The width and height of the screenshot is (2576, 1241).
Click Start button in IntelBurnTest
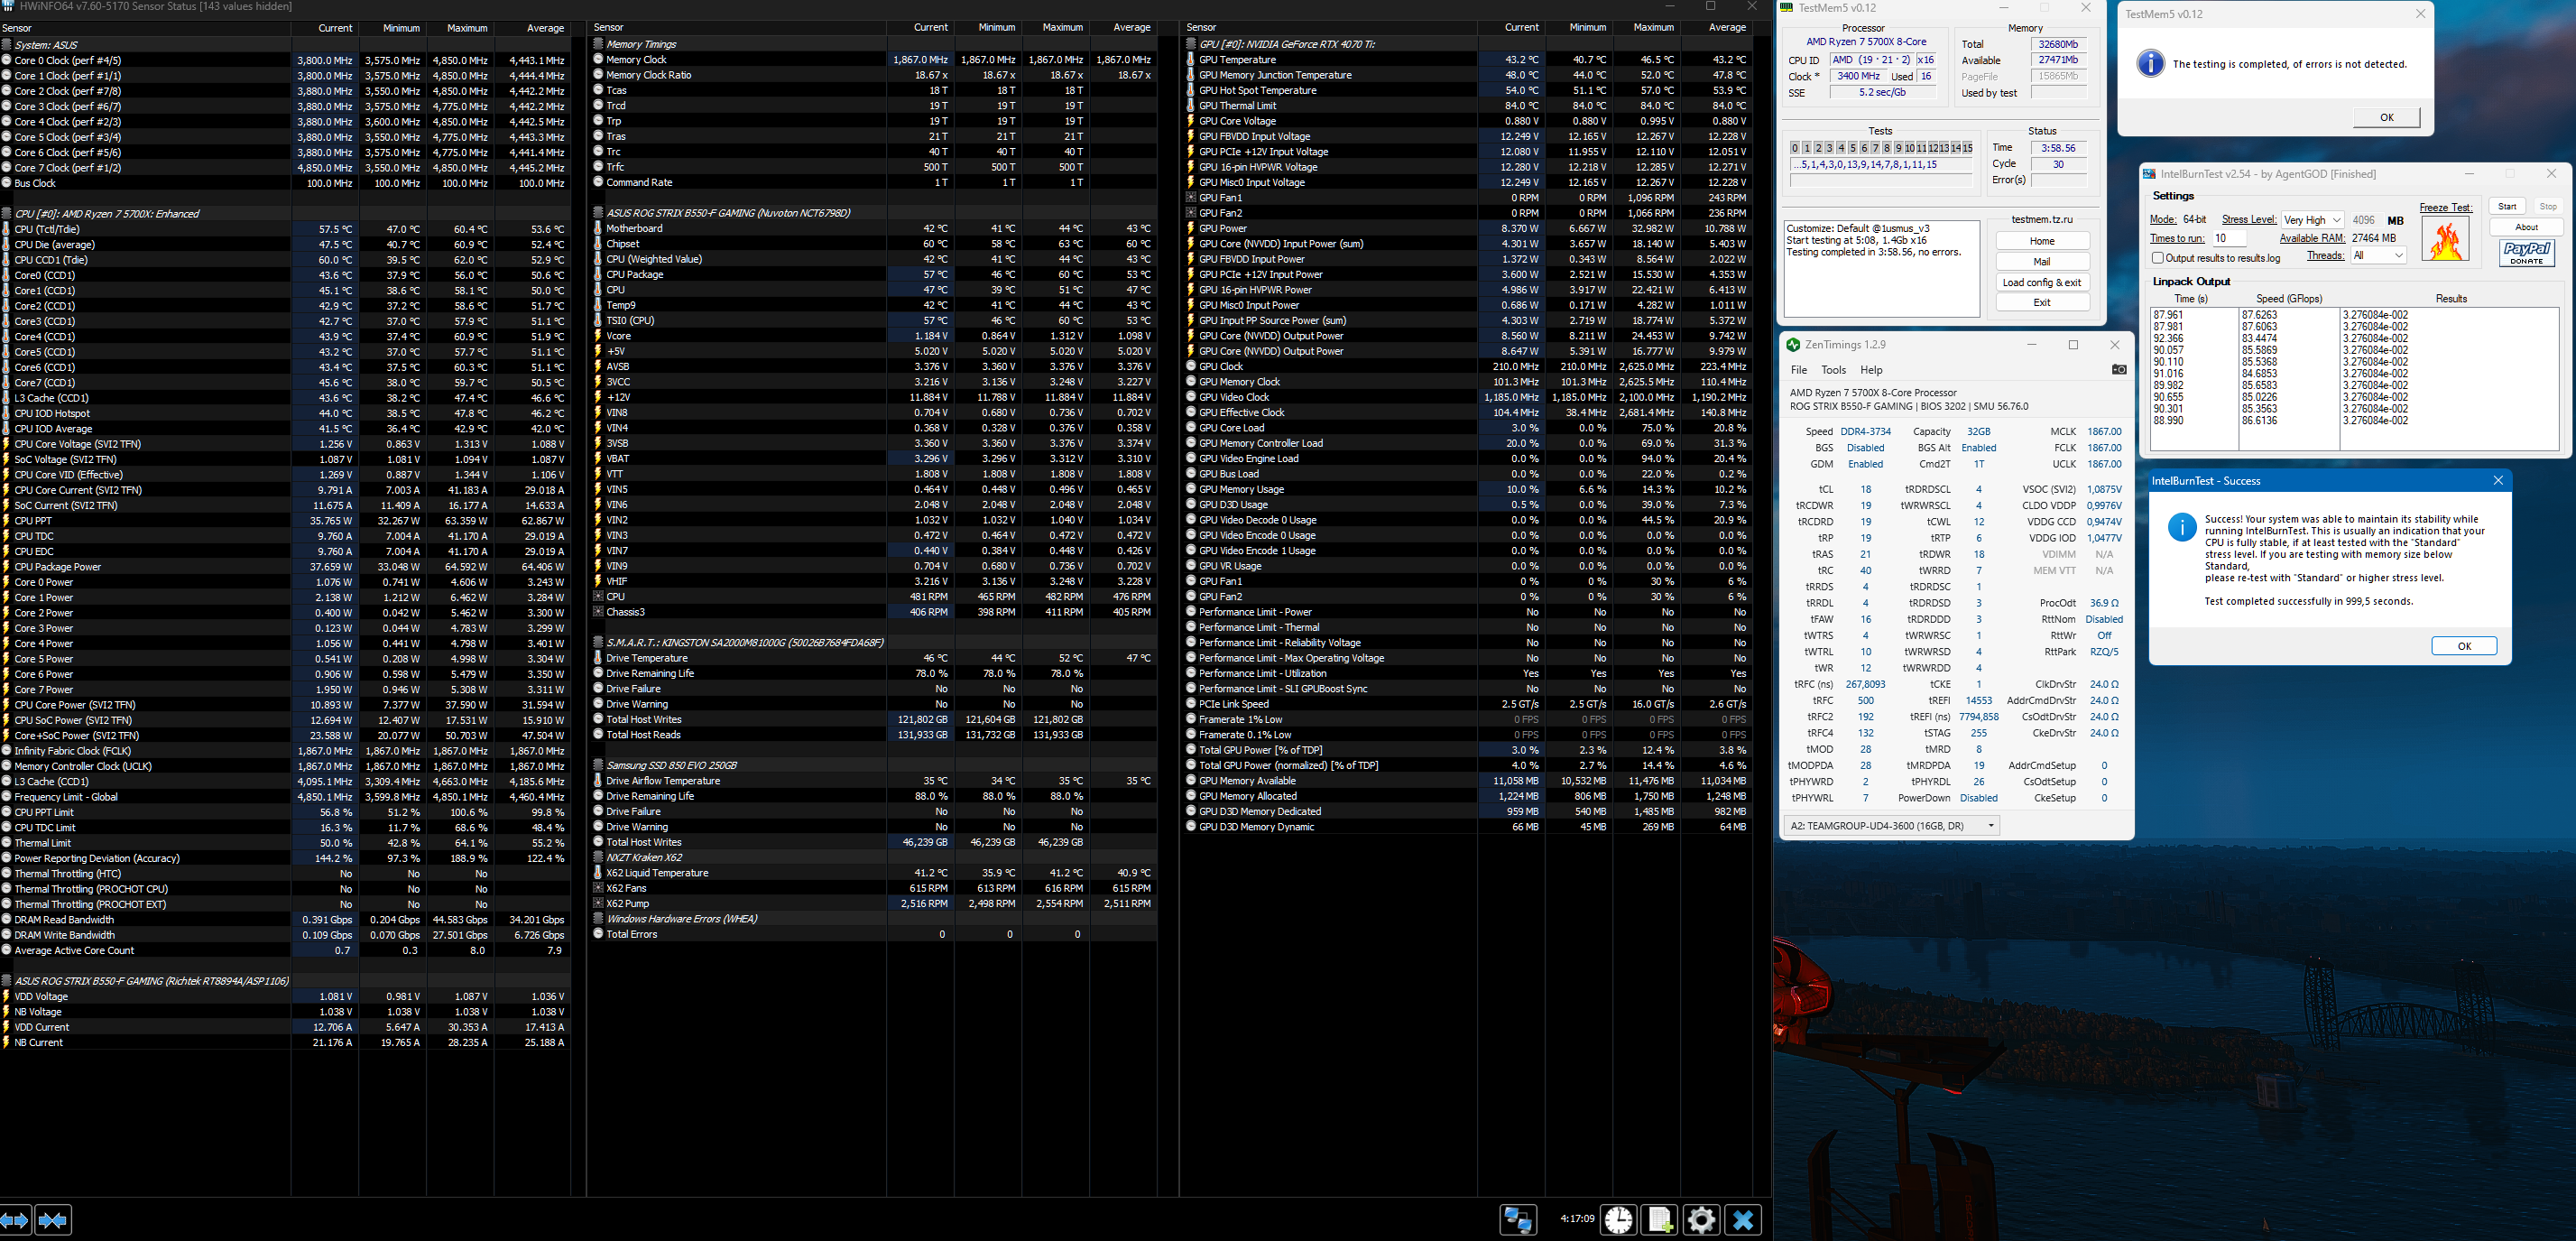2507,207
